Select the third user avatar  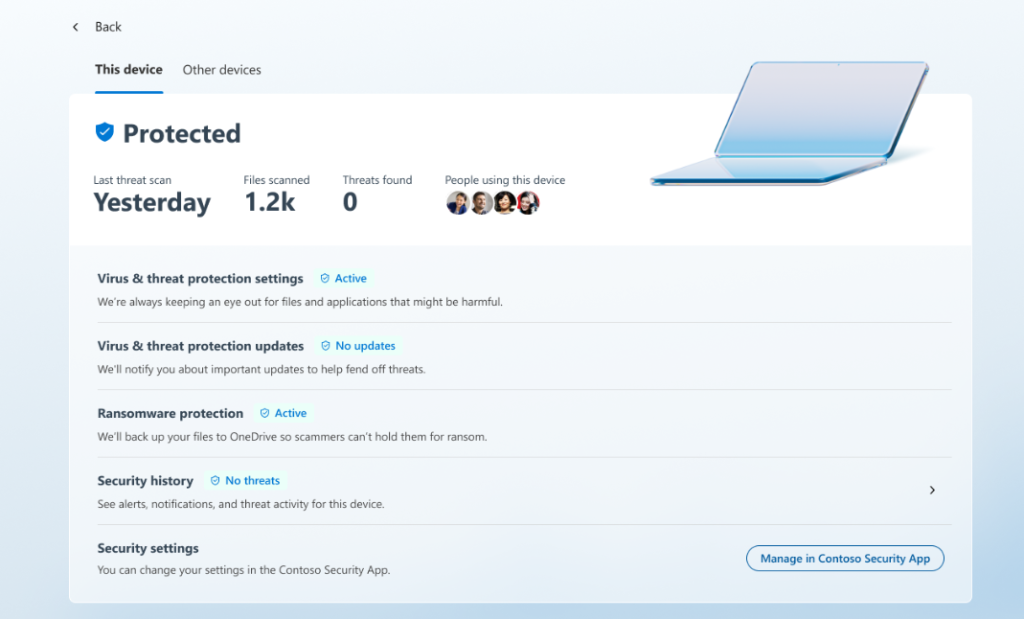point(505,203)
